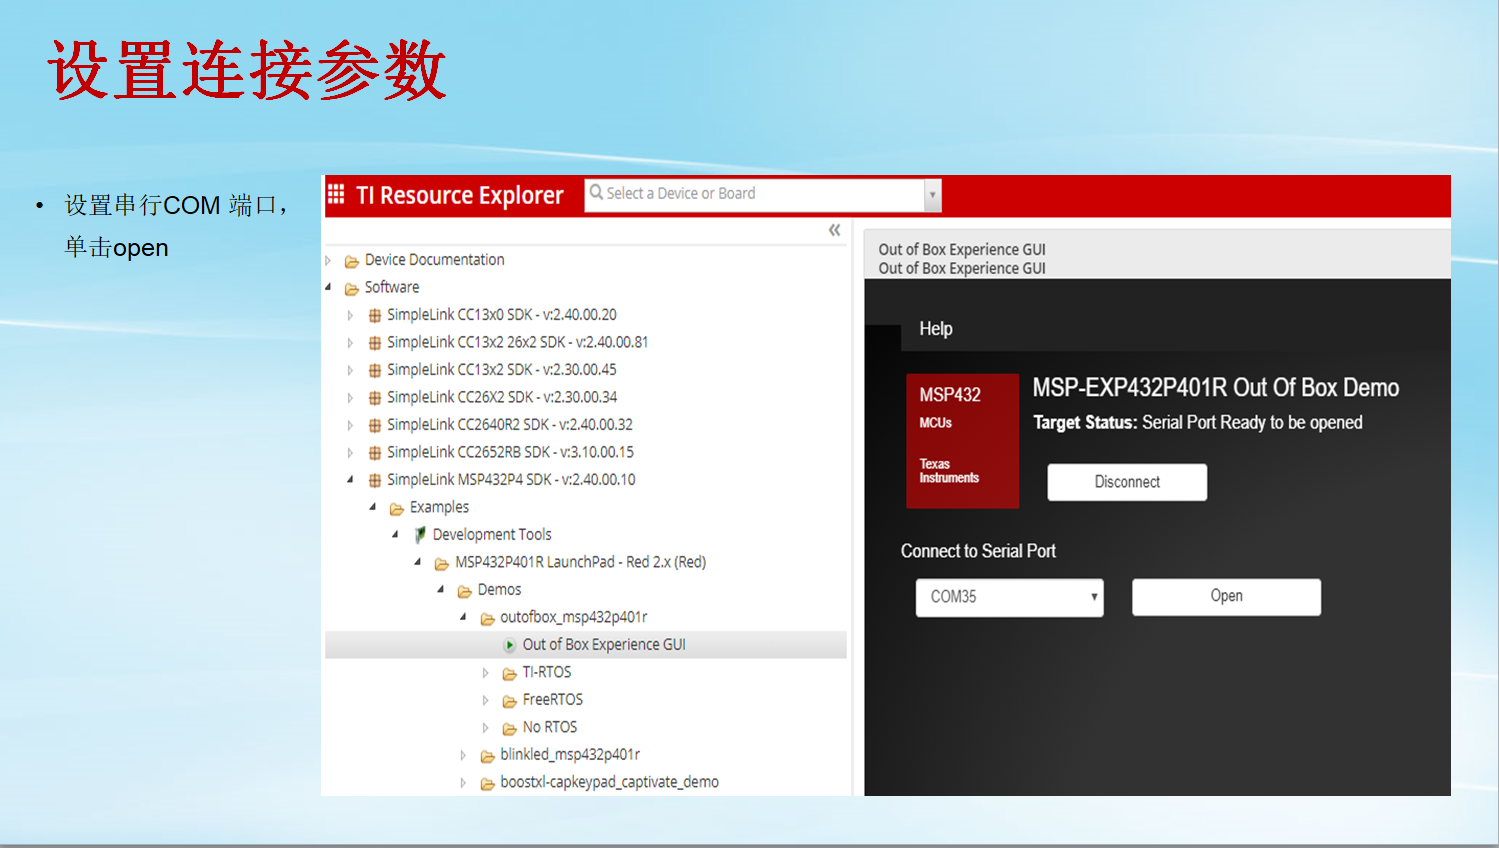
Task: Open the Help menu in the demo GUI
Action: 936,329
